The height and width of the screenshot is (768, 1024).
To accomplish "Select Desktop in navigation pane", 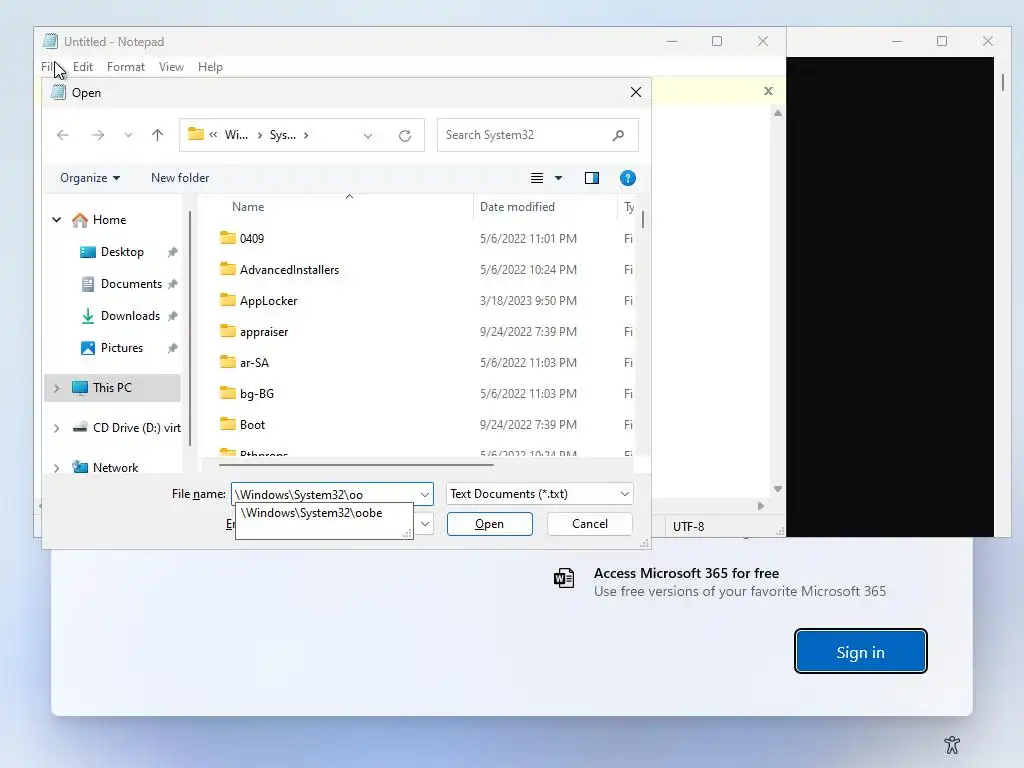I will tap(122, 252).
